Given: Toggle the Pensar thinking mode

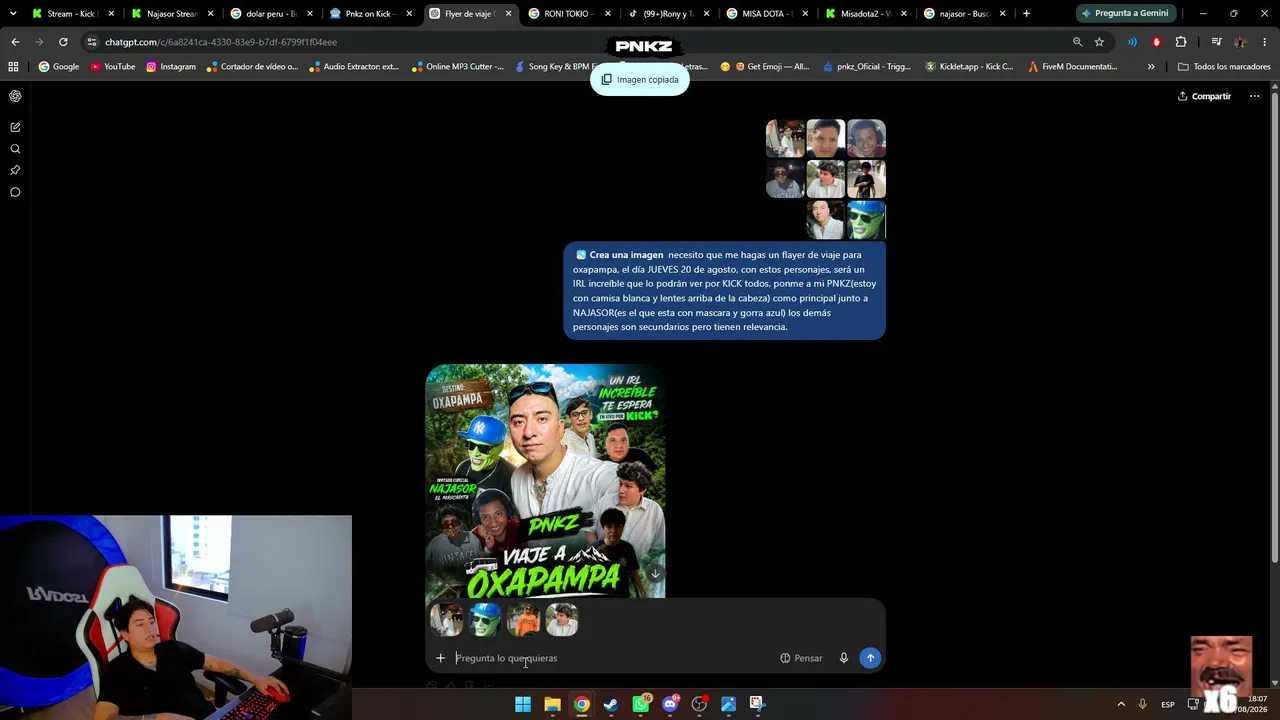Looking at the screenshot, I should [x=801, y=658].
